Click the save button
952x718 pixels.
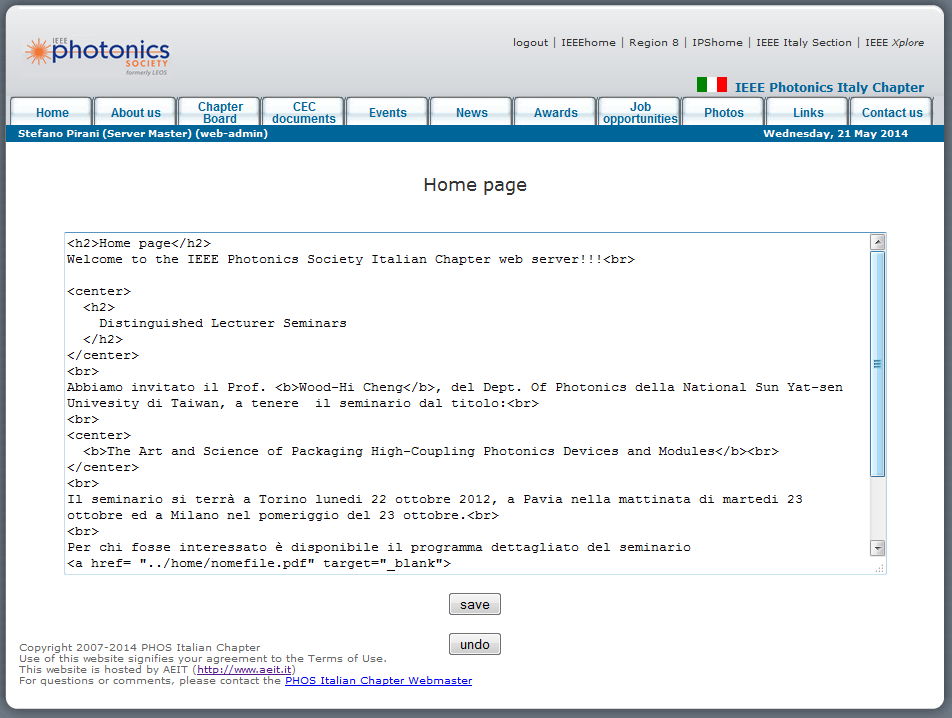pyautogui.click(x=475, y=604)
